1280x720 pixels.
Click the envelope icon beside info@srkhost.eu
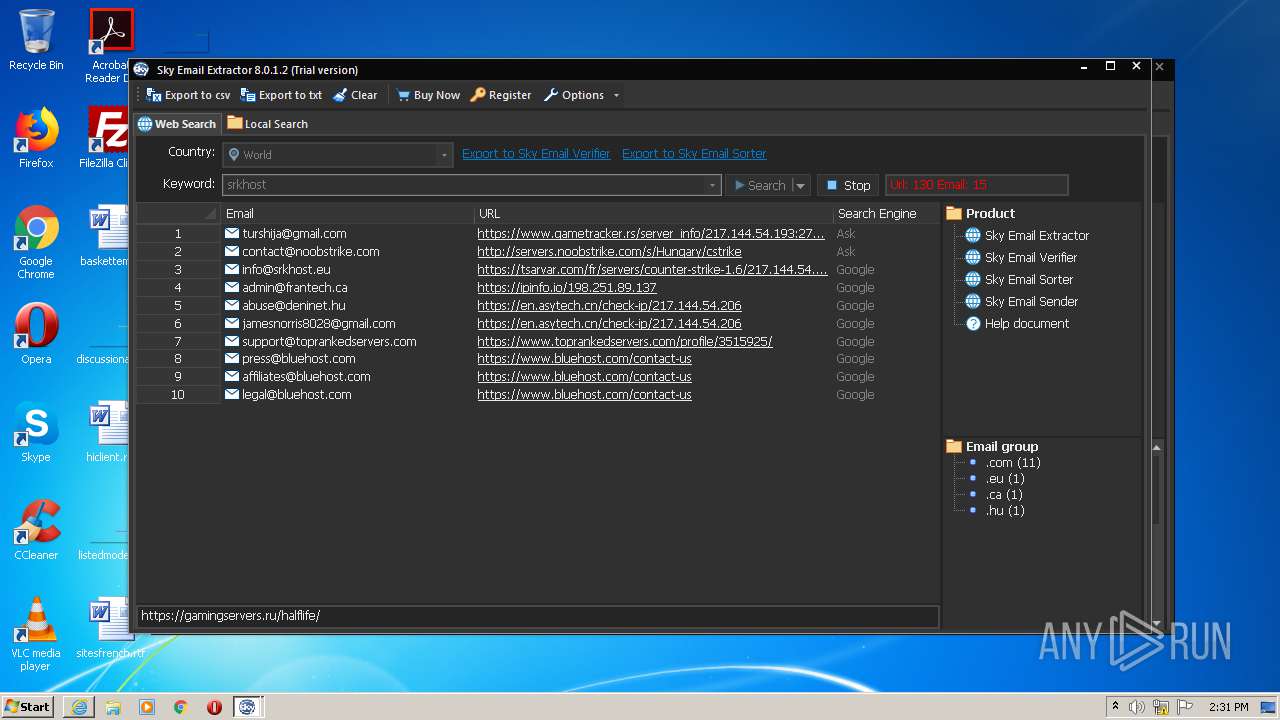point(232,269)
